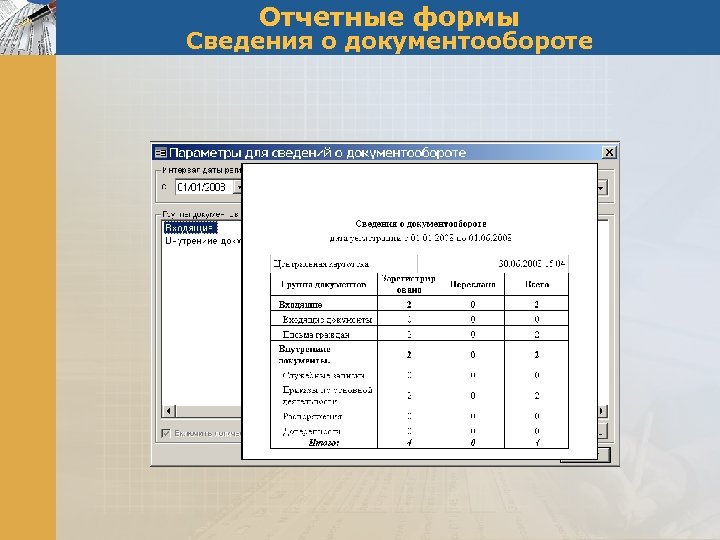Select the Внутренние док... list item
The width and height of the screenshot is (720, 540).
click(203, 241)
